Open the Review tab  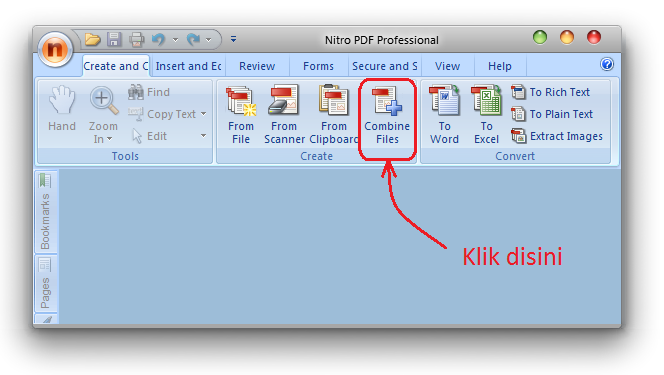(257, 66)
